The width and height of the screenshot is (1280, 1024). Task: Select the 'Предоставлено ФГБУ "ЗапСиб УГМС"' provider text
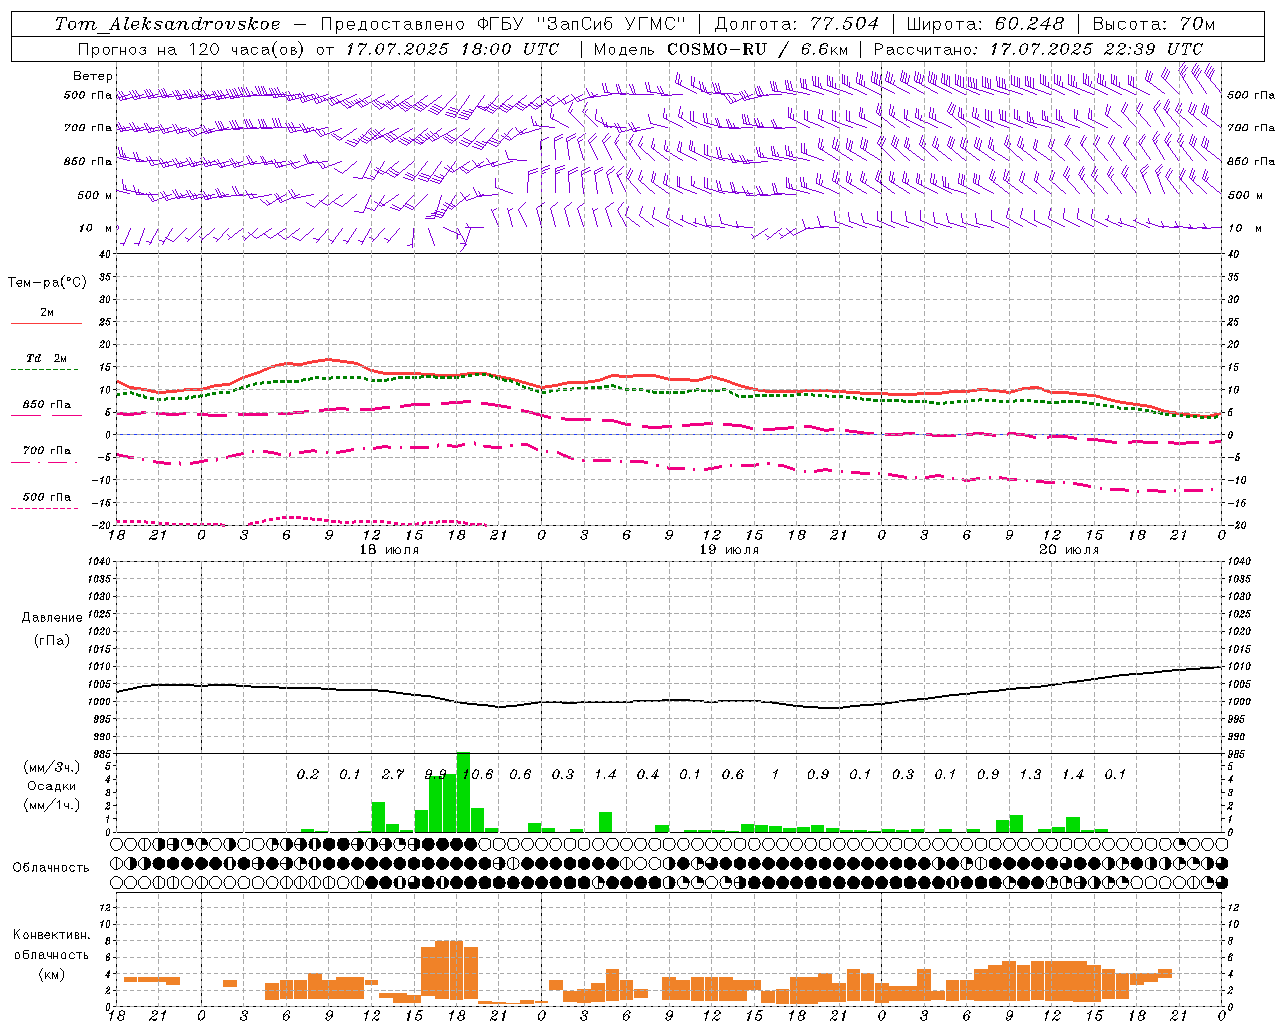tap(502, 24)
